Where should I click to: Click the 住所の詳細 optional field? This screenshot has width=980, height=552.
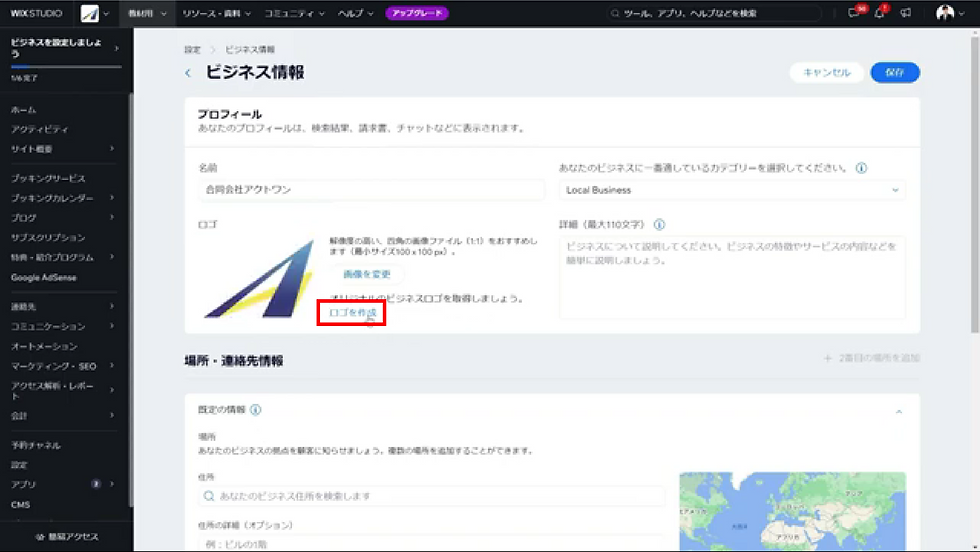click(431, 543)
